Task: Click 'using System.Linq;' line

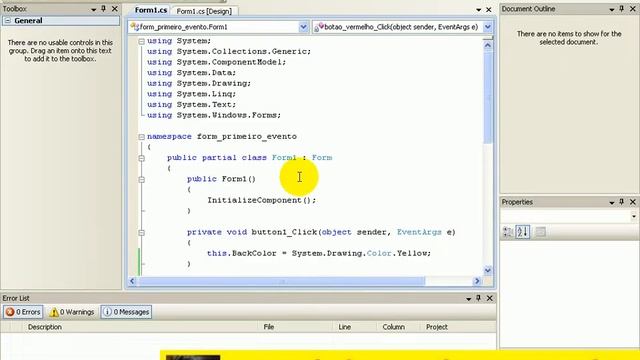Action: (x=191, y=94)
